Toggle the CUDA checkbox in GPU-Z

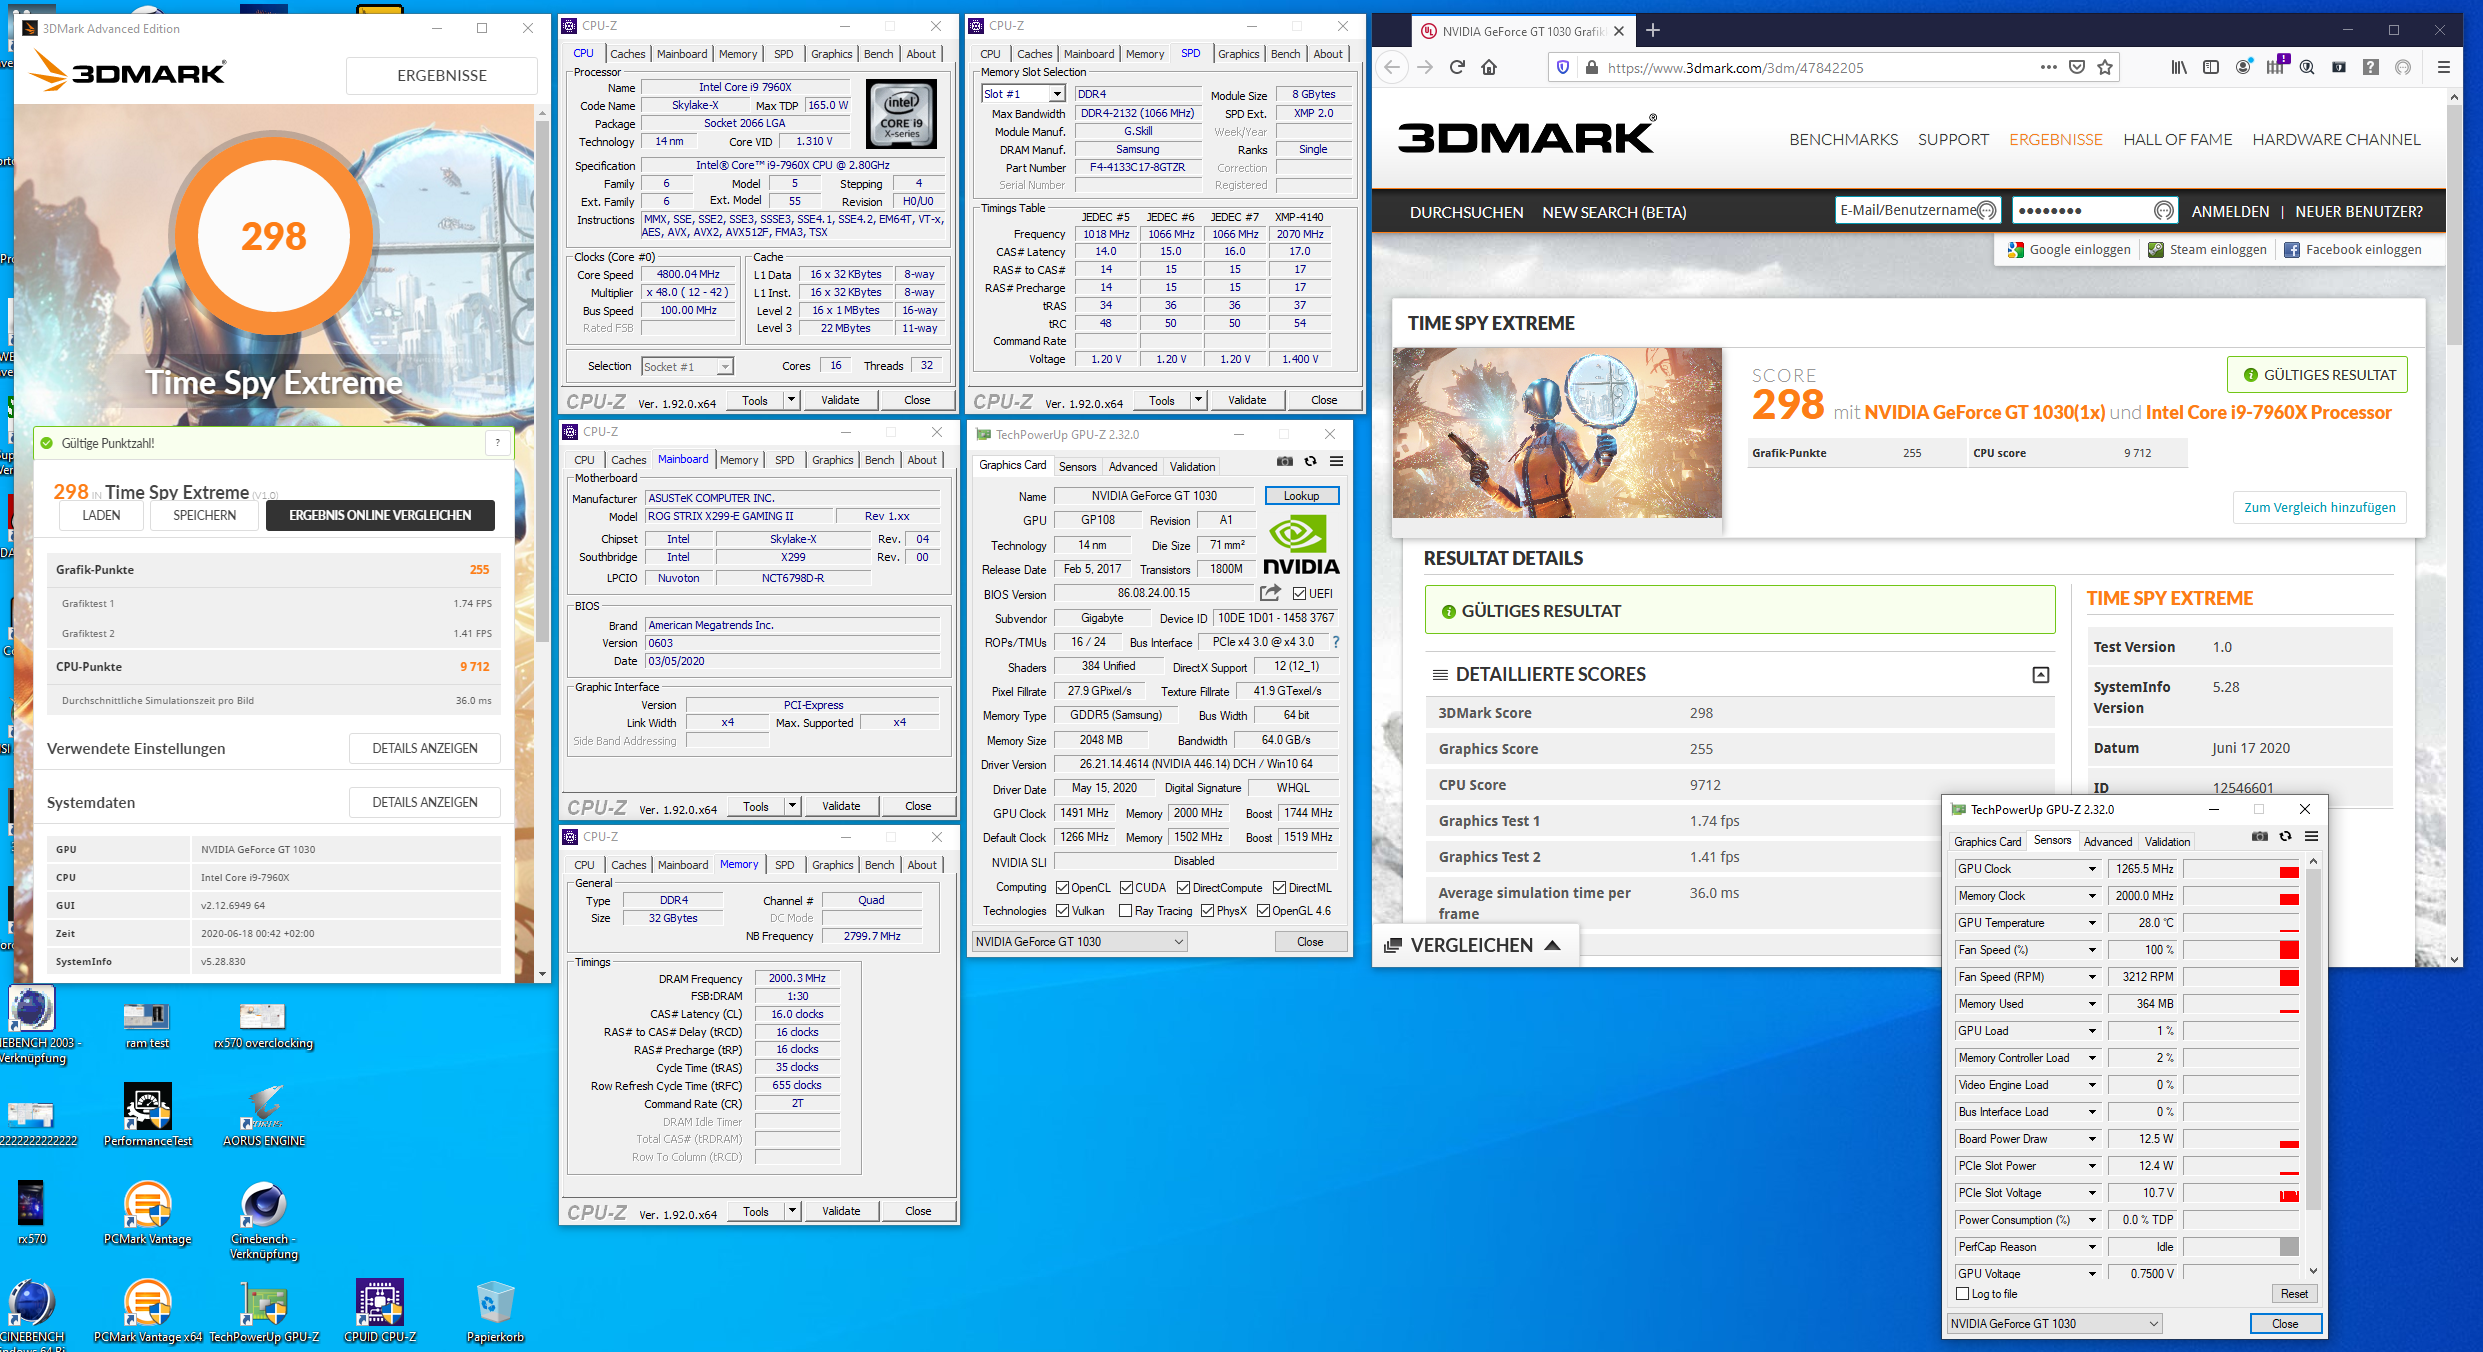[x=1126, y=888]
